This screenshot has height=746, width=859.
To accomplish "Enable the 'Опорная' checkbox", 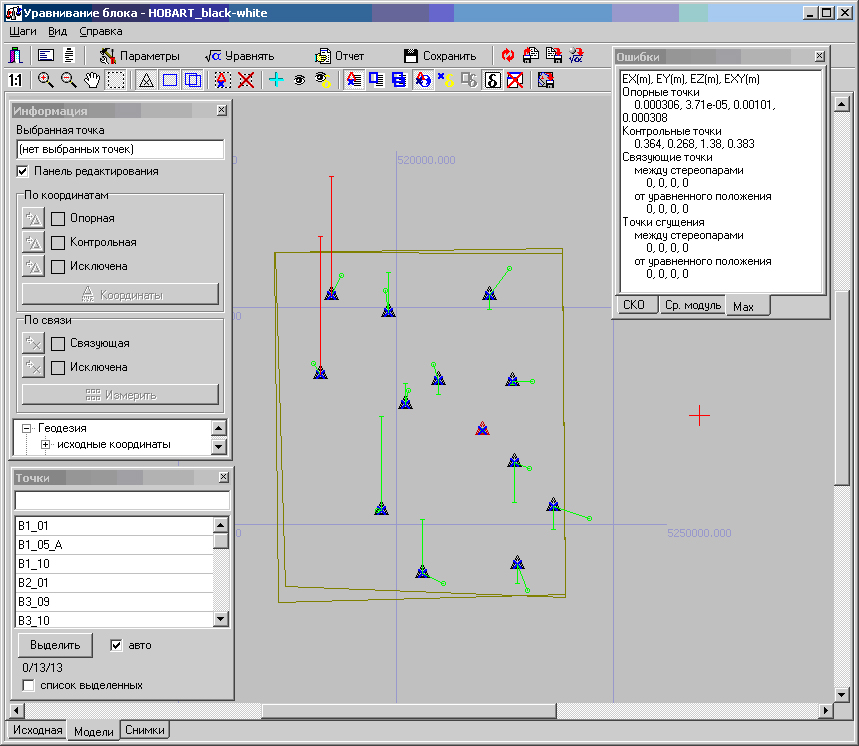I will [58, 218].
